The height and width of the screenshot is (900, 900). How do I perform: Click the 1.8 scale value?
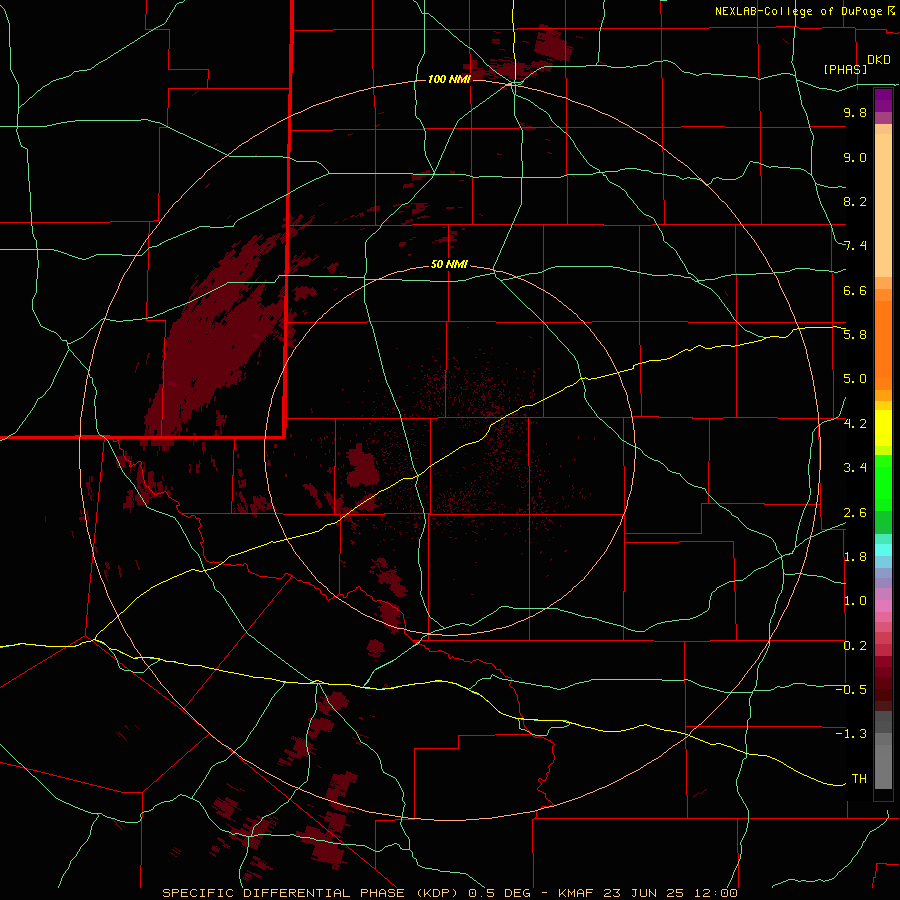click(855, 557)
